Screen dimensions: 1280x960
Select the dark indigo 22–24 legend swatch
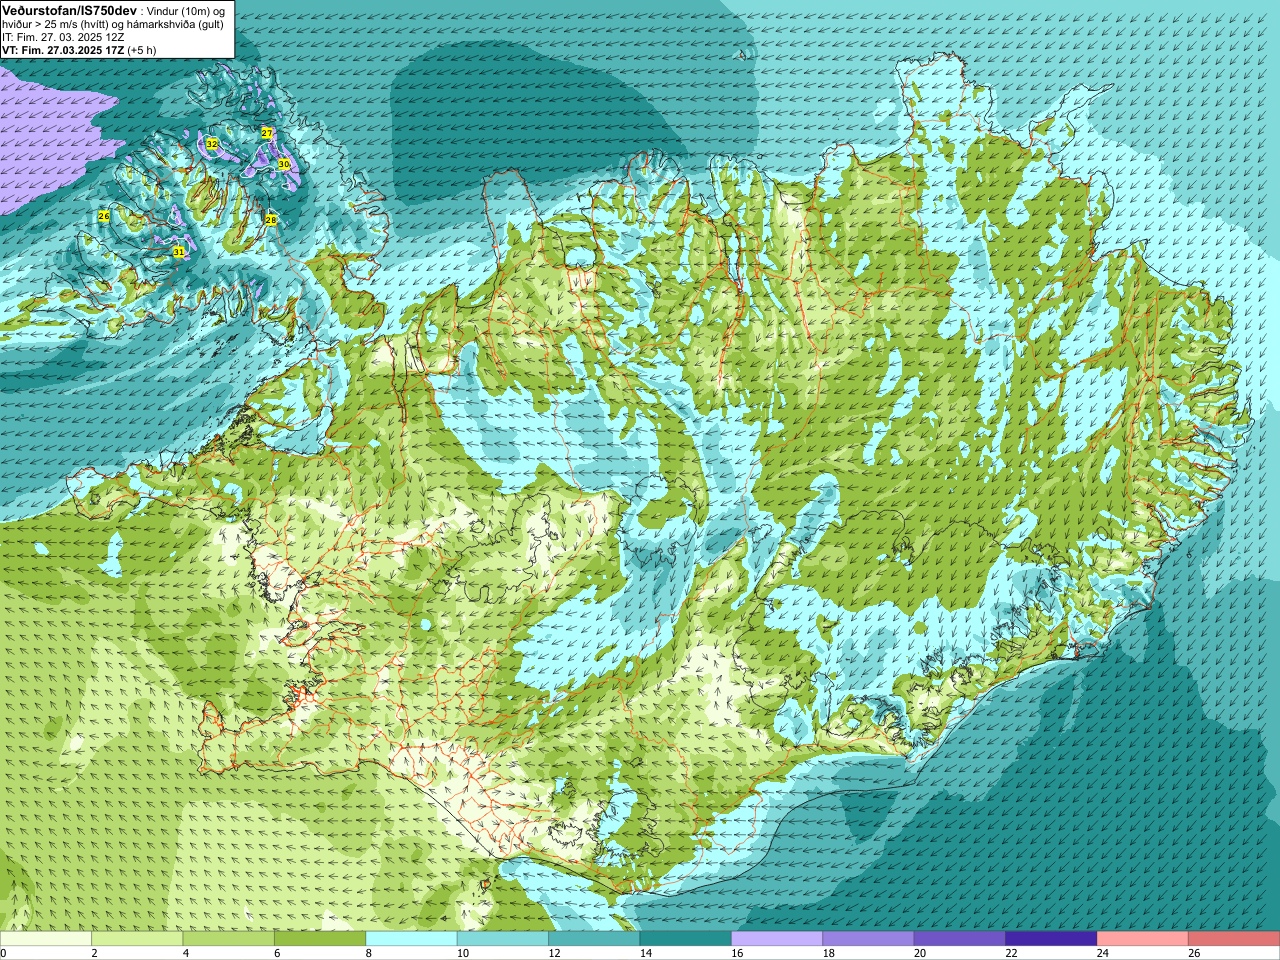[1051, 939]
